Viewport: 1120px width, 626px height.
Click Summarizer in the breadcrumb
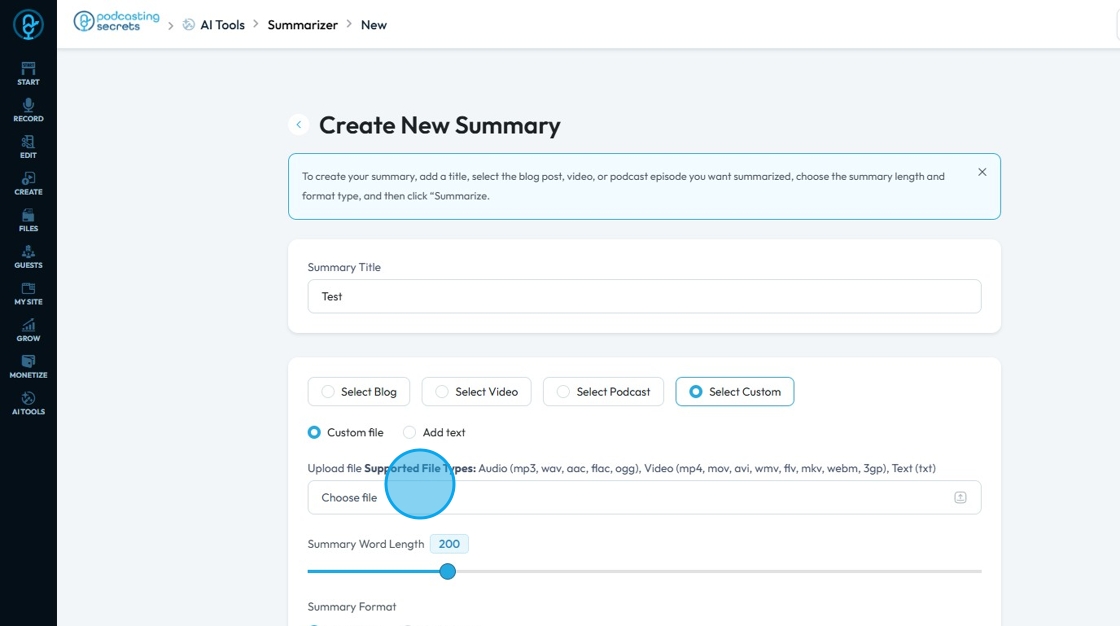pyautogui.click(x=302, y=25)
